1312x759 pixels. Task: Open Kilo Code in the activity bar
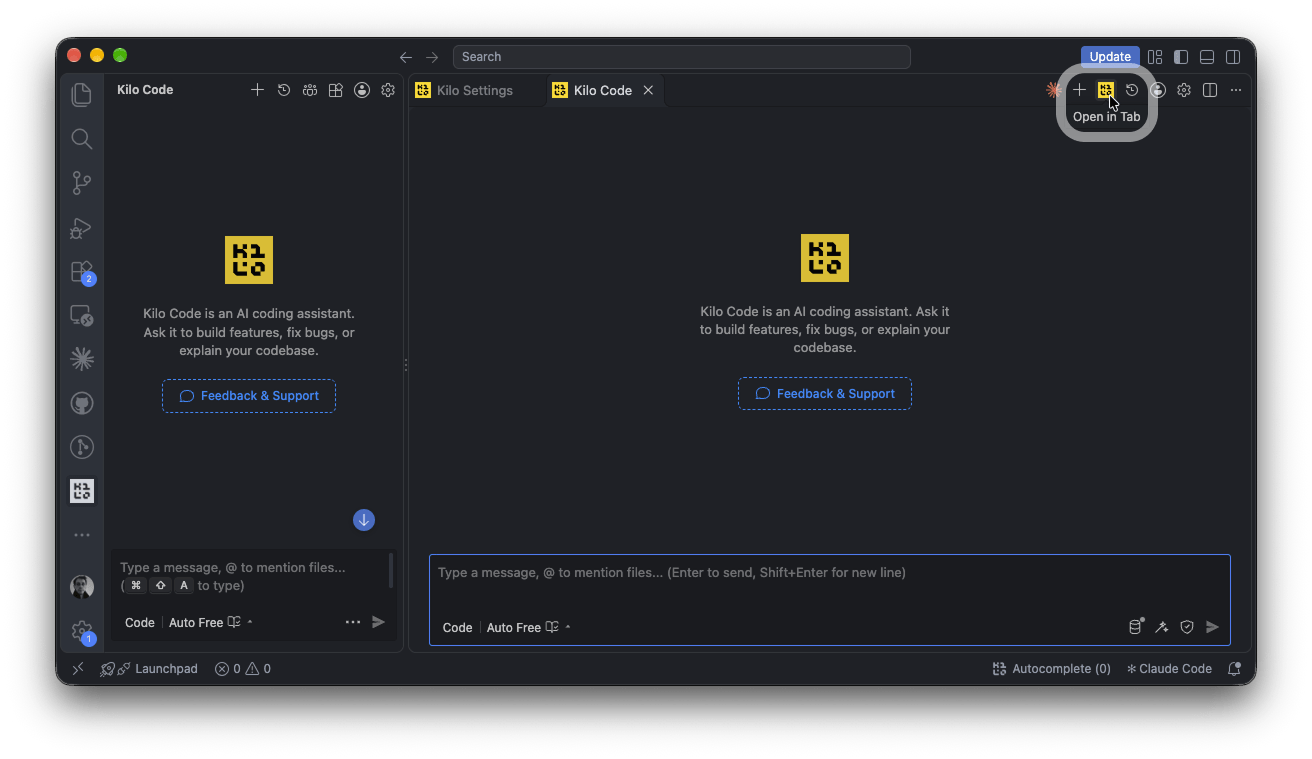(x=82, y=490)
